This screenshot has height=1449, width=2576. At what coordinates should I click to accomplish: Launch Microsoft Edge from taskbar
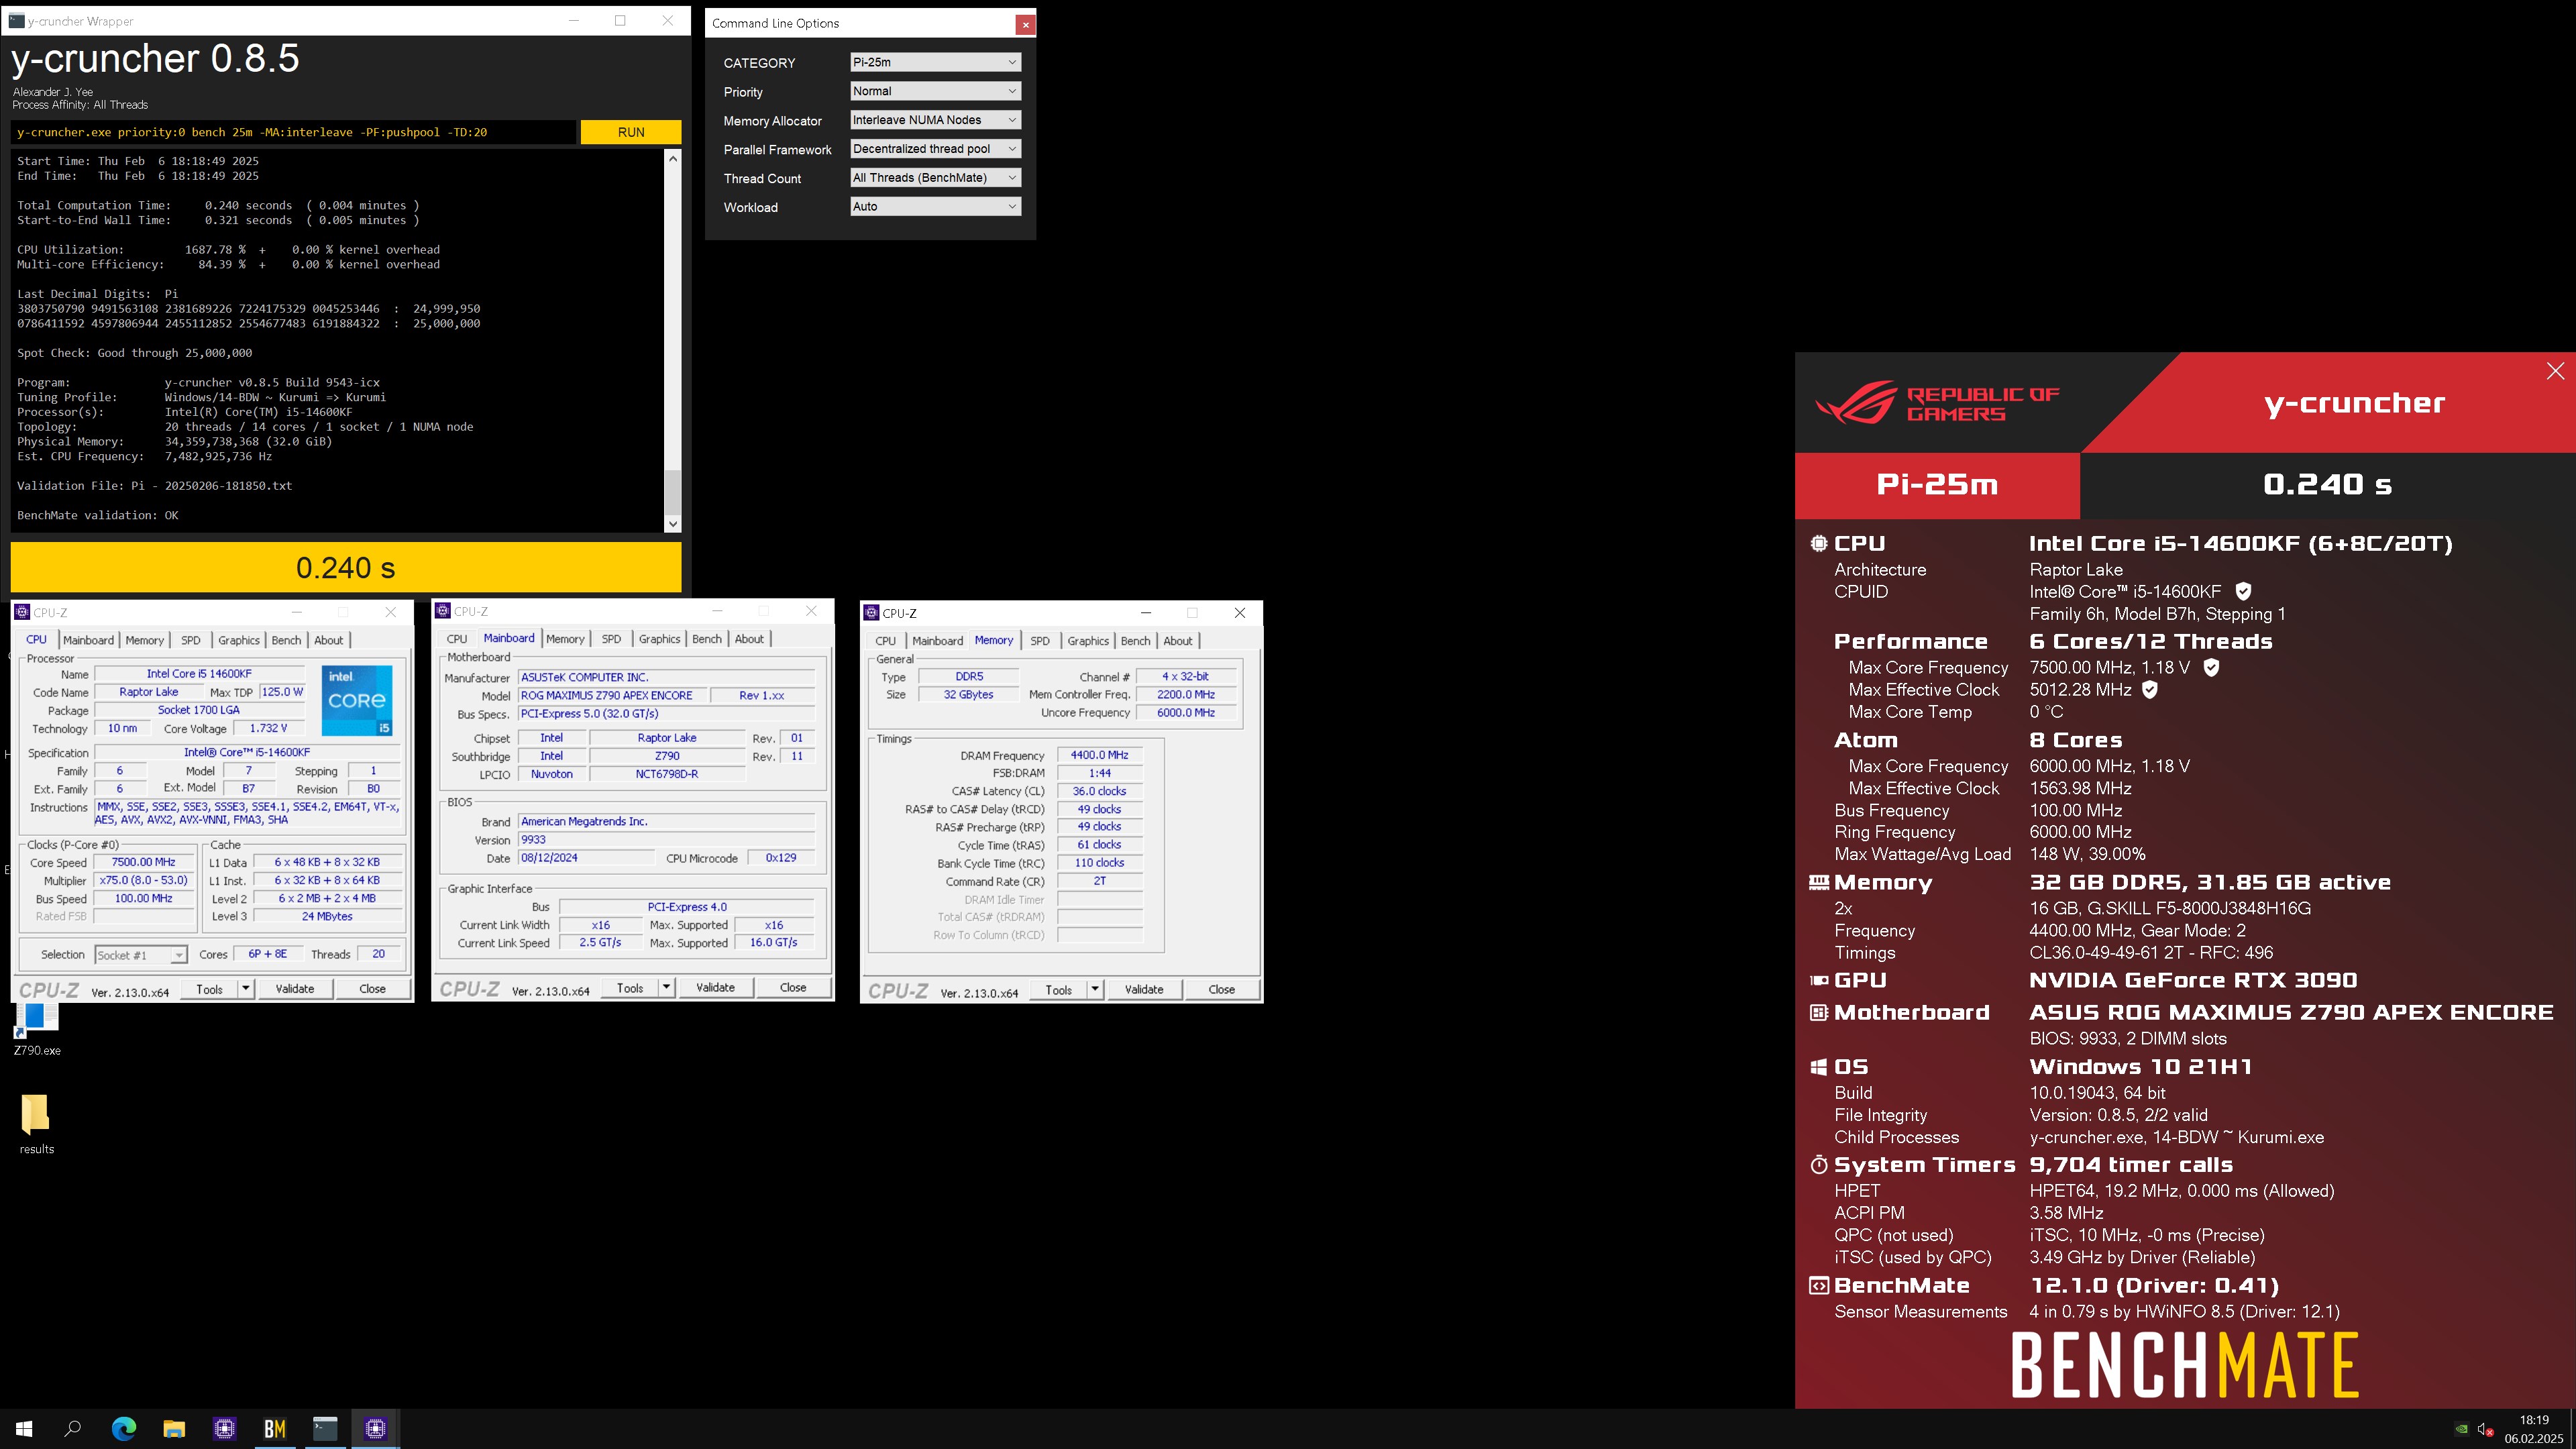click(x=124, y=1429)
